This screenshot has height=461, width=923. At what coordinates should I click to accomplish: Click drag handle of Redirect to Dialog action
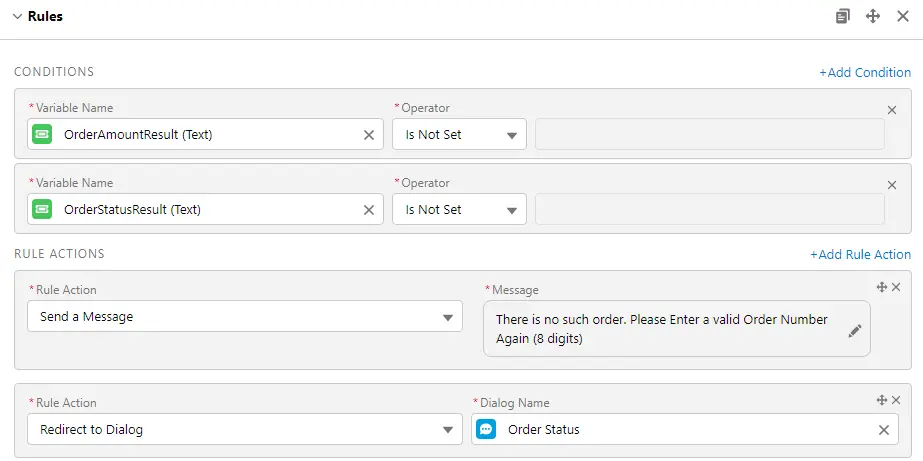(x=881, y=400)
